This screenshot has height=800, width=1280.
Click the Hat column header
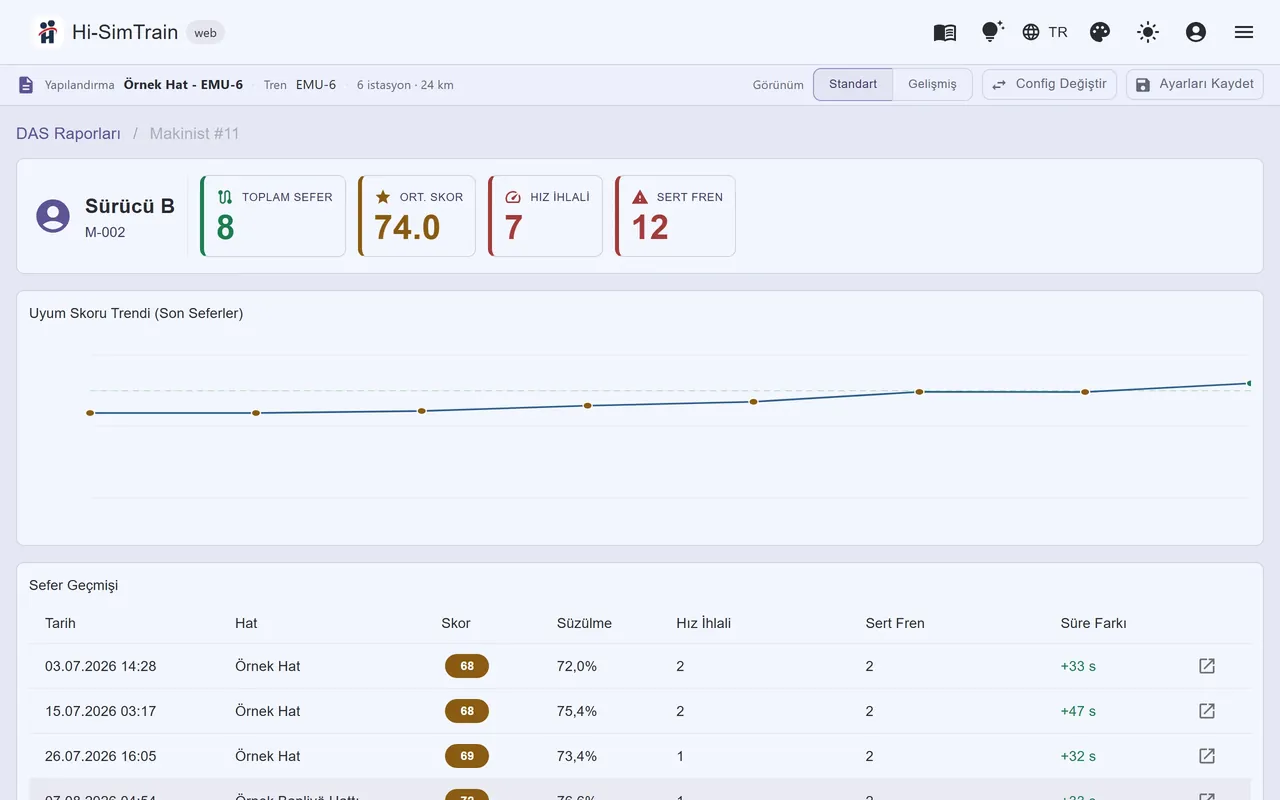(x=246, y=623)
